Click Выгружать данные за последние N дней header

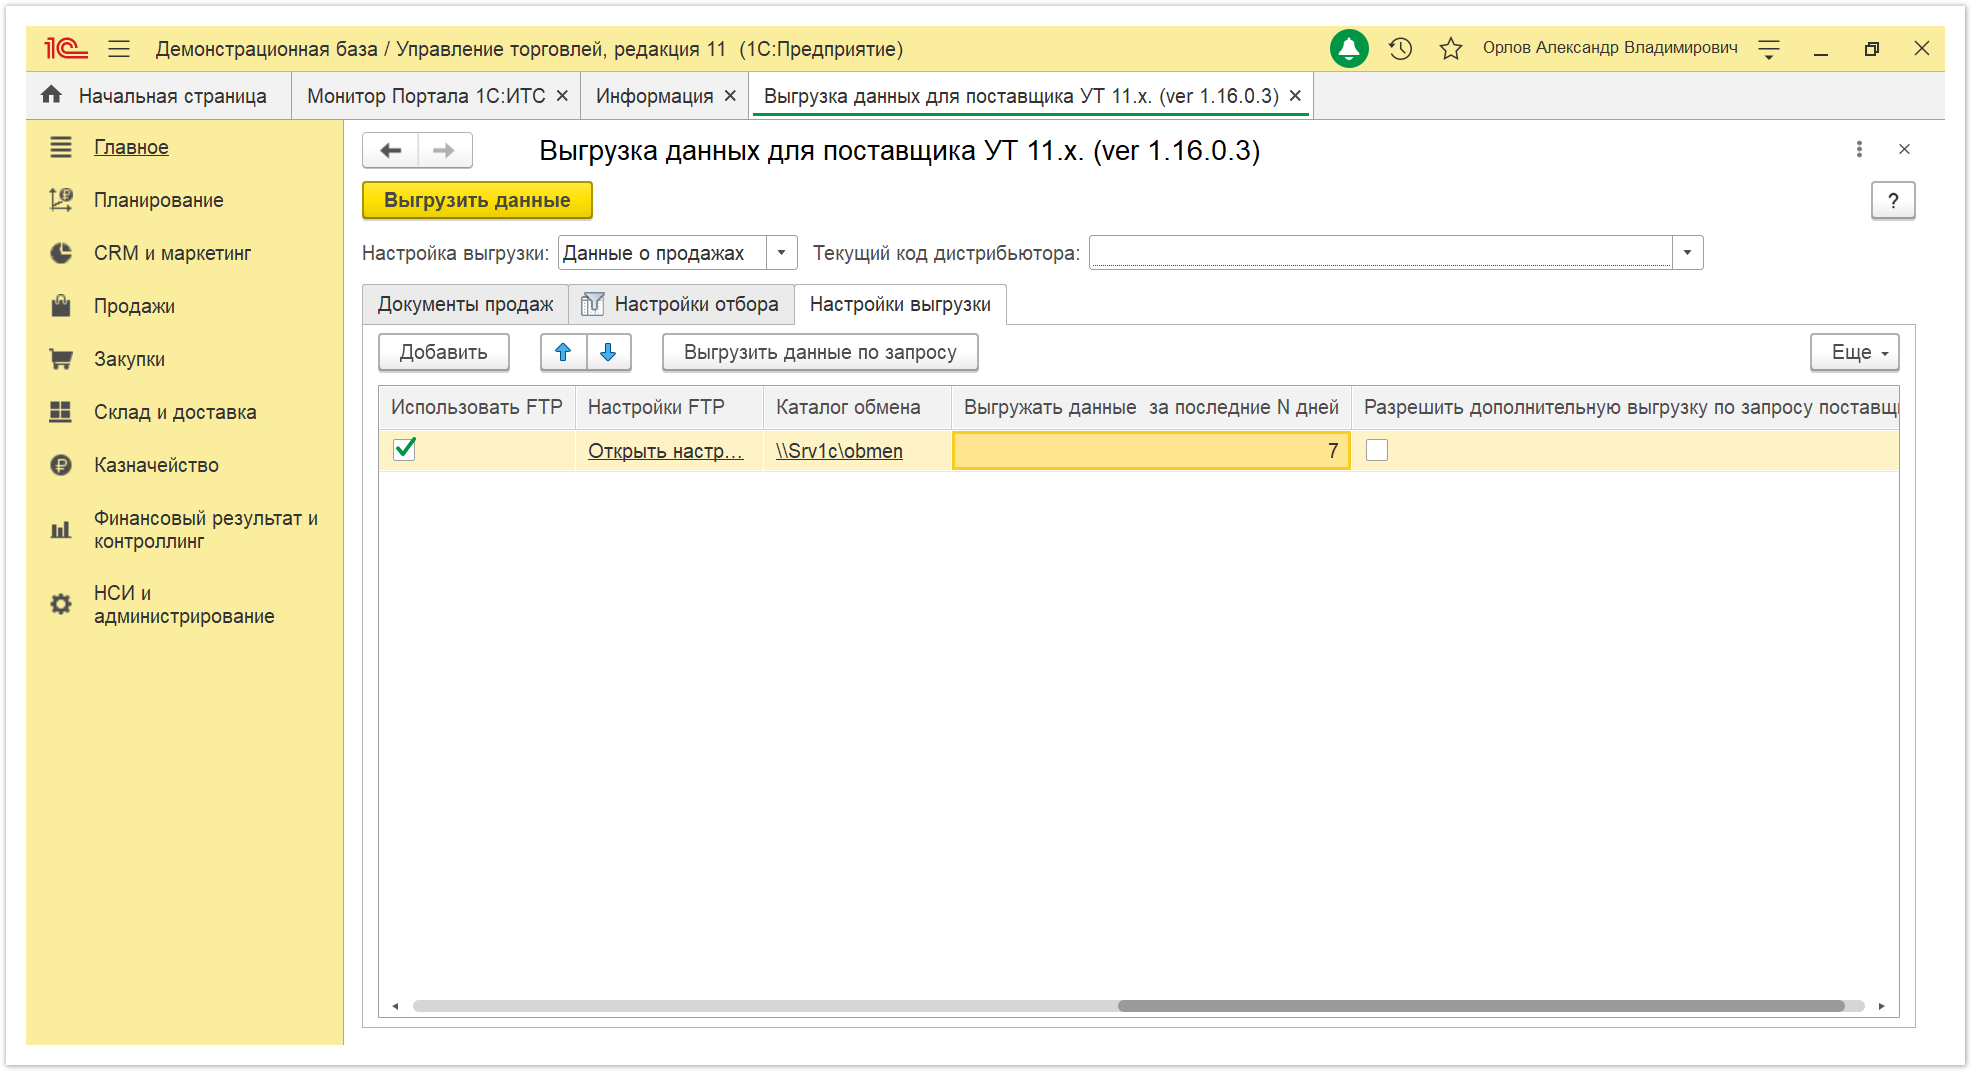1151,407
